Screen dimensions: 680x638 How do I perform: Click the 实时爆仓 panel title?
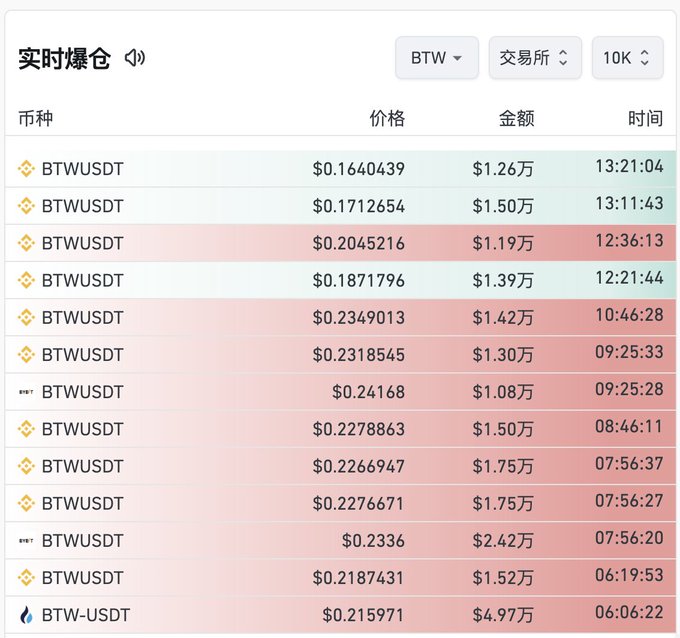coord(65,59)
